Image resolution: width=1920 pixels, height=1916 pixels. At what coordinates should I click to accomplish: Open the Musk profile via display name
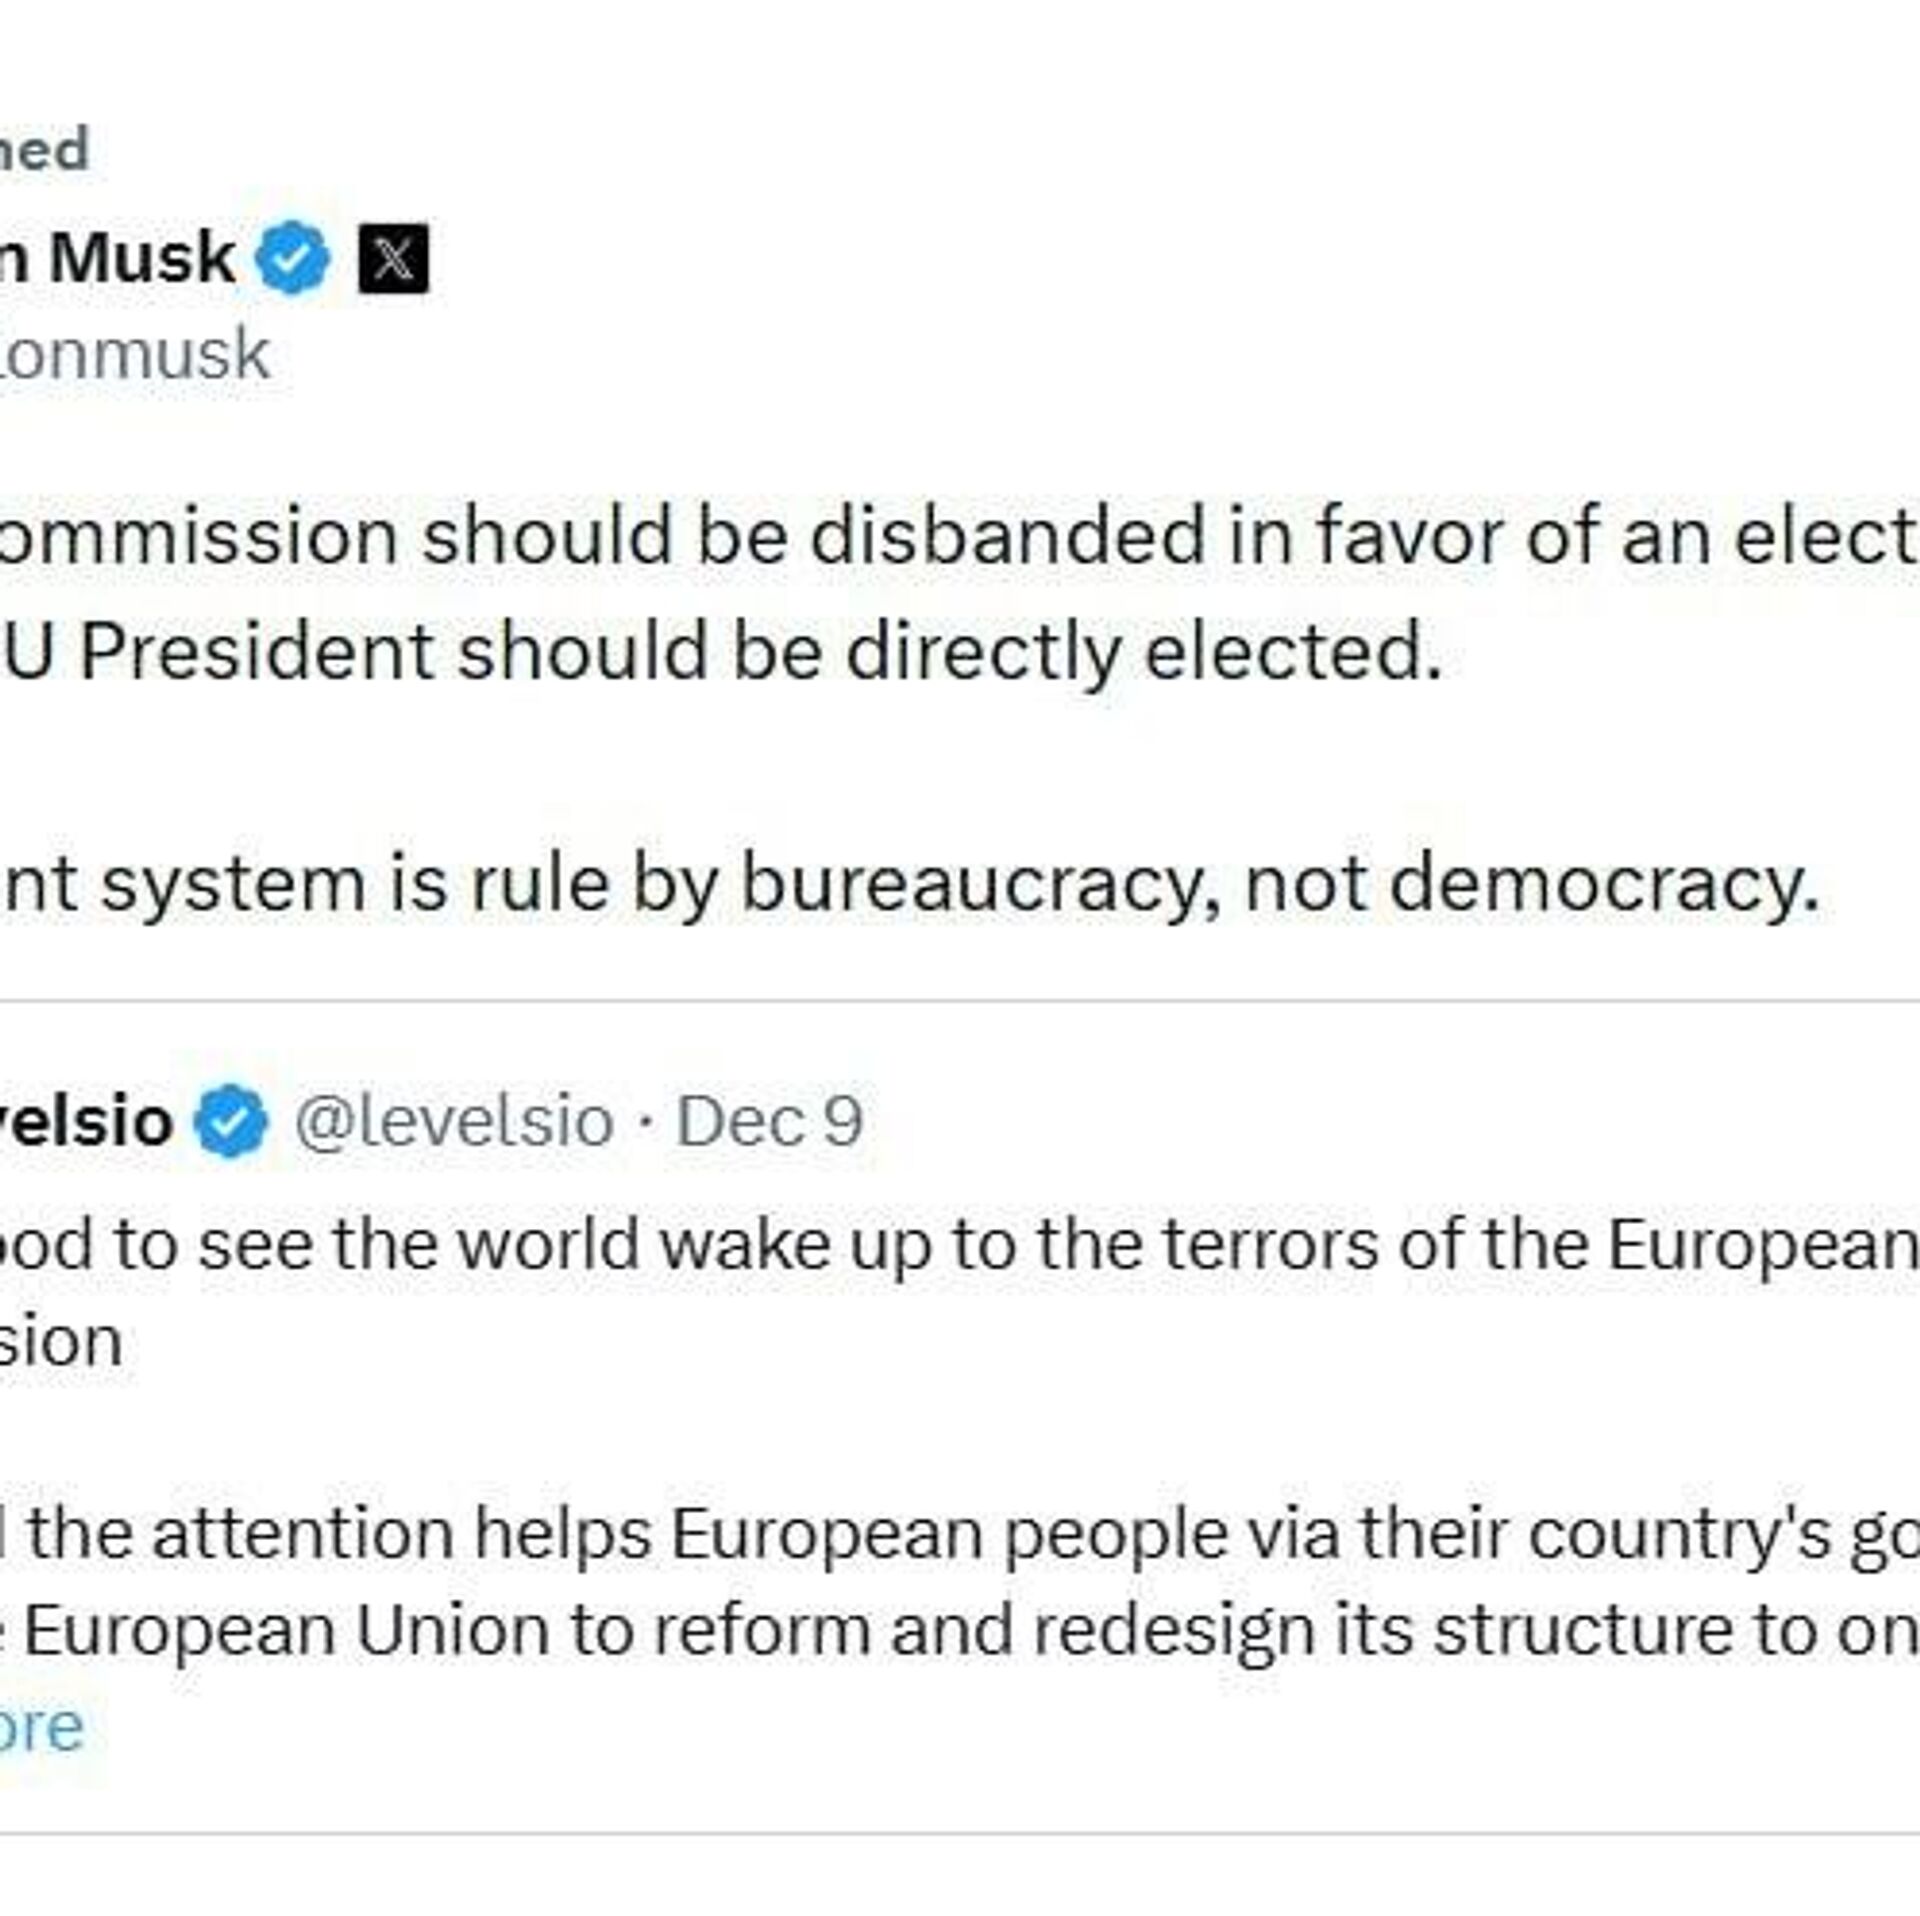click(118, 258)
